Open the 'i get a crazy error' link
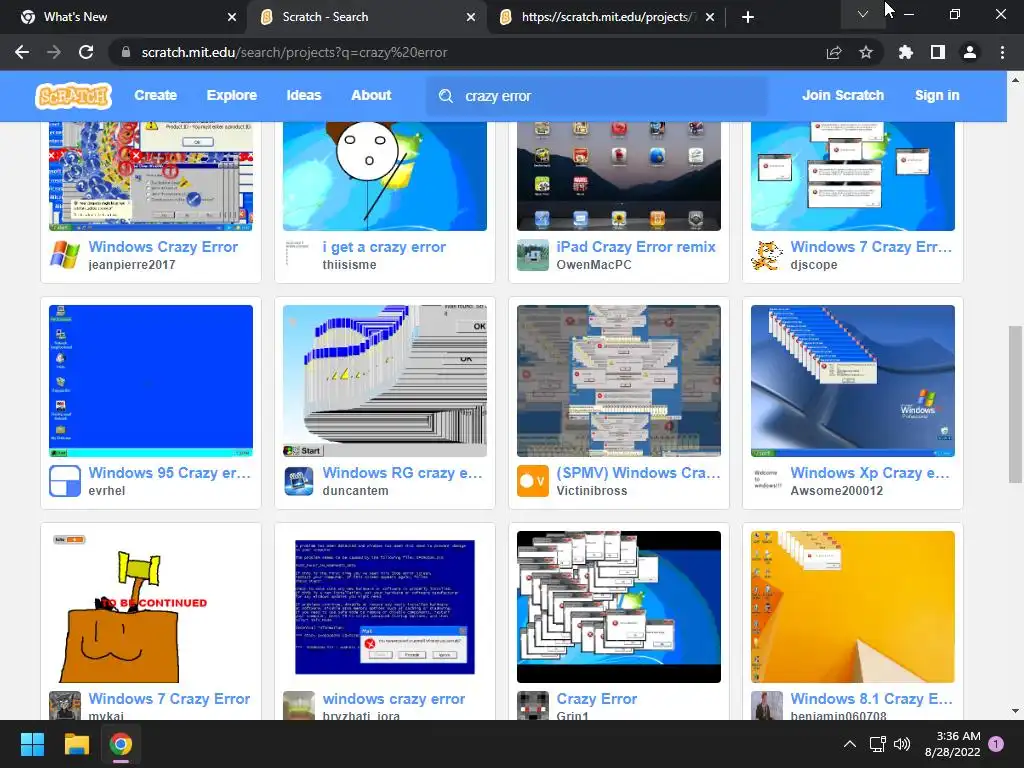 (x=384, y=247)
